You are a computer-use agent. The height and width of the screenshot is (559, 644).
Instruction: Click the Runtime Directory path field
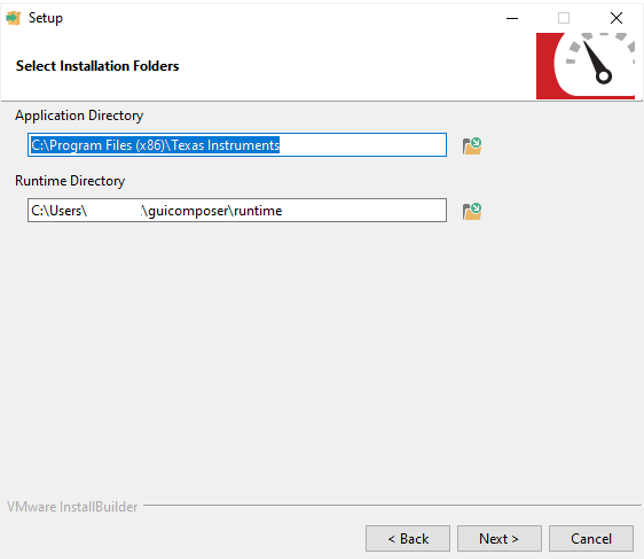(237, 210)
